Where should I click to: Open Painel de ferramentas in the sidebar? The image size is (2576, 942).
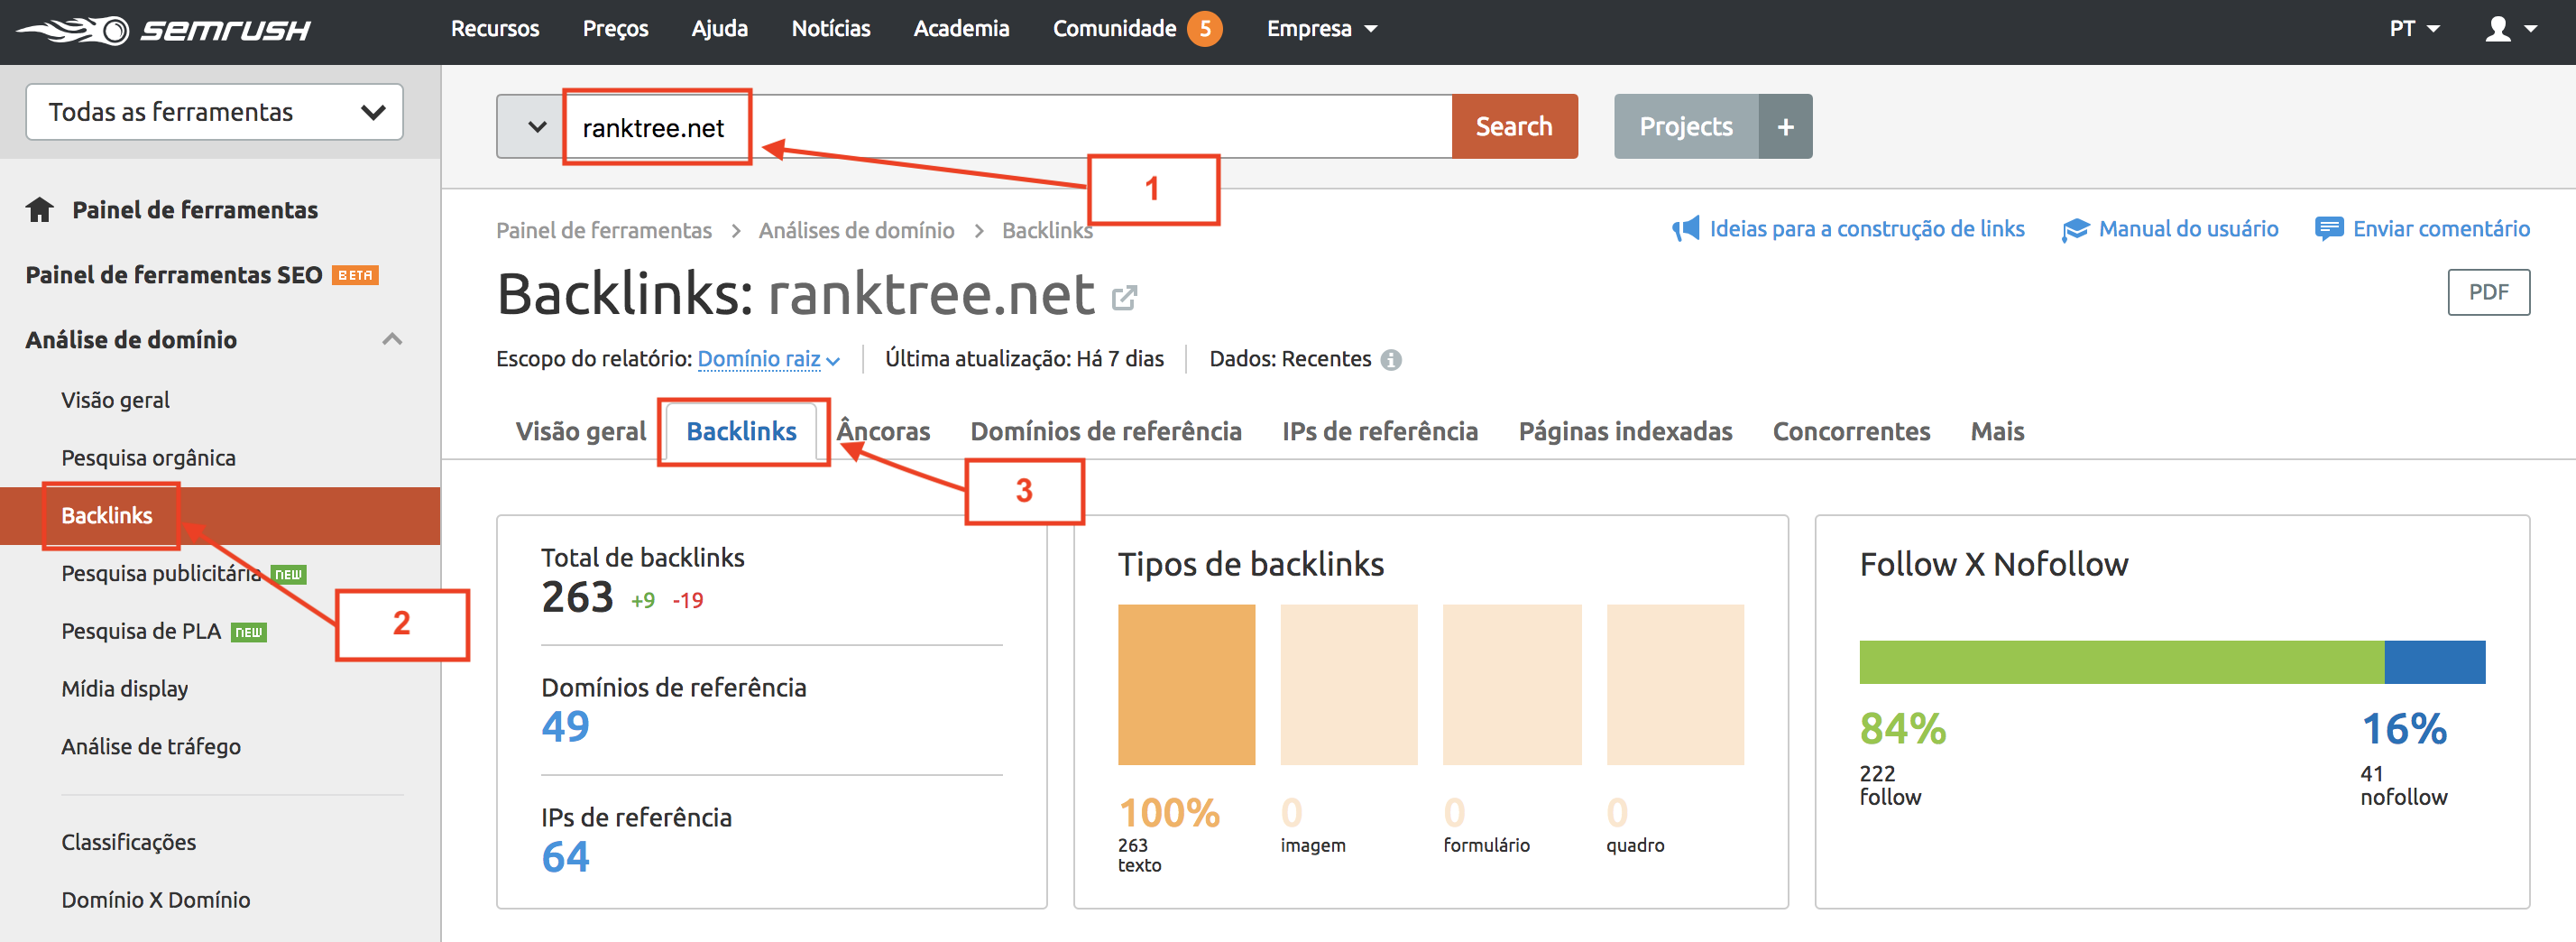195,210
